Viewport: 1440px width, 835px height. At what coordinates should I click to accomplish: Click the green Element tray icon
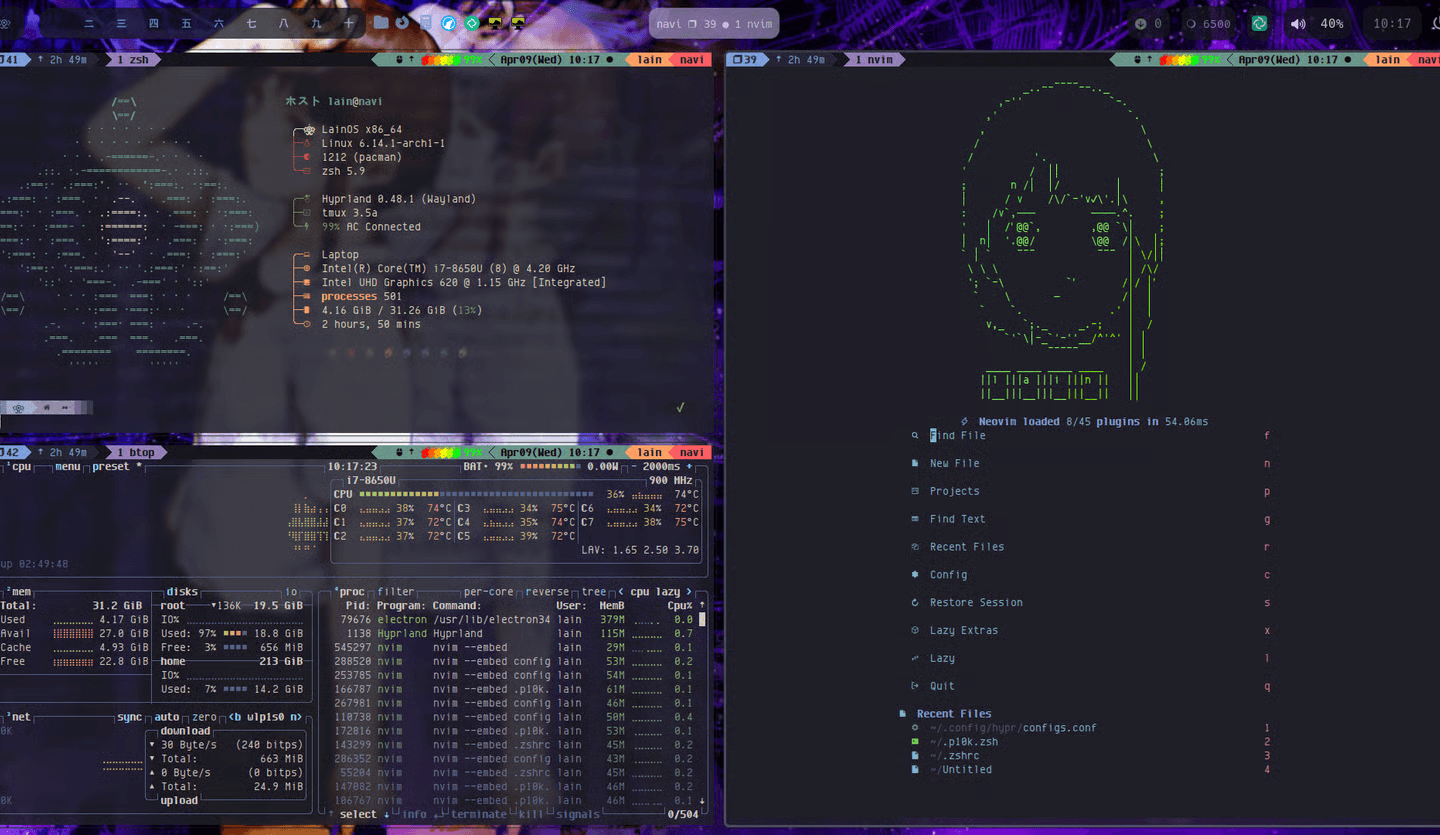click(x=1260, y=23)
